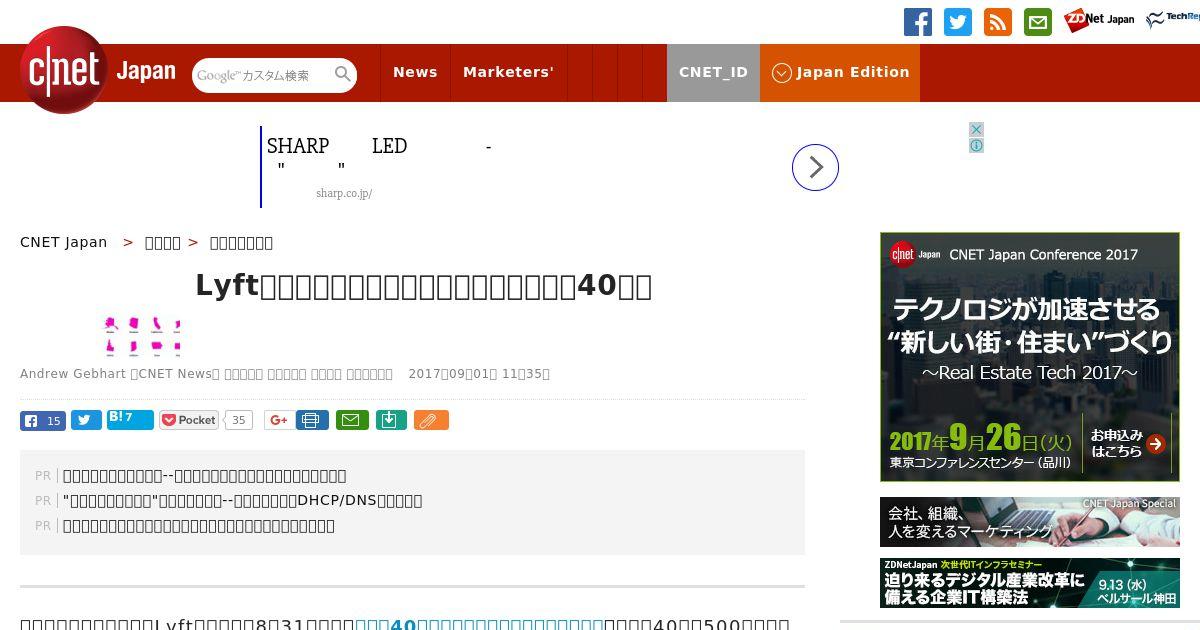The width and height of the screenshot is (1200, 630).
Task: Click the Andrew Gebhart author byline
Action: (x=72, y=374)
